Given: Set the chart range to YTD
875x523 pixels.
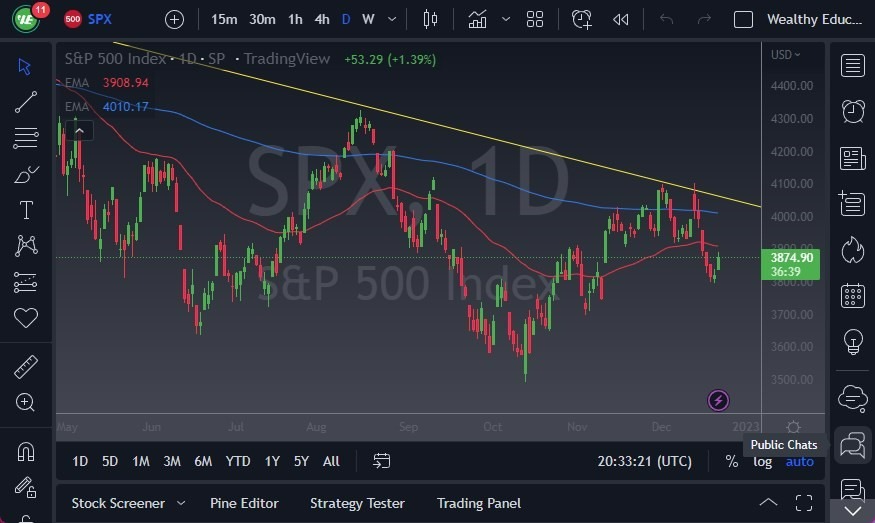Looking at the screenshot, I should pos(238,461).
